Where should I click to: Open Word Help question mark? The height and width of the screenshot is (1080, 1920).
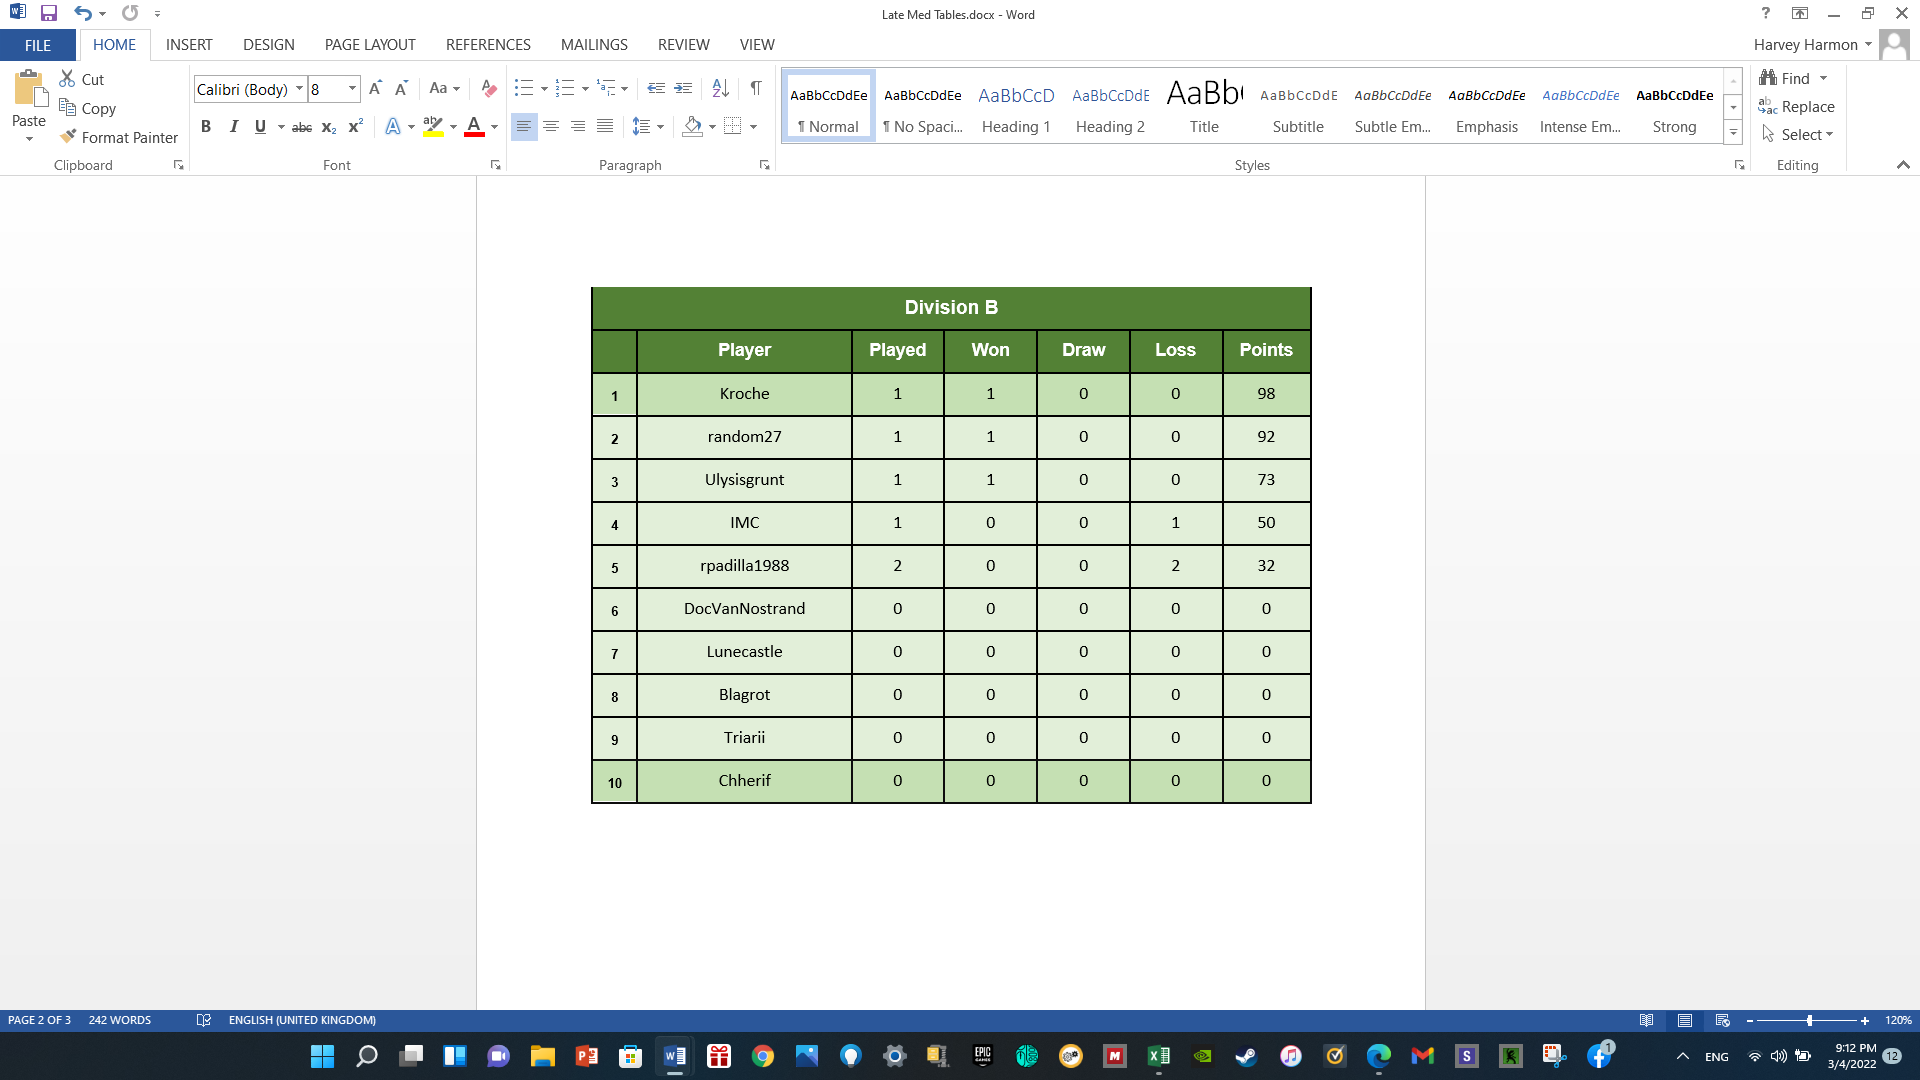point(1766,14)
